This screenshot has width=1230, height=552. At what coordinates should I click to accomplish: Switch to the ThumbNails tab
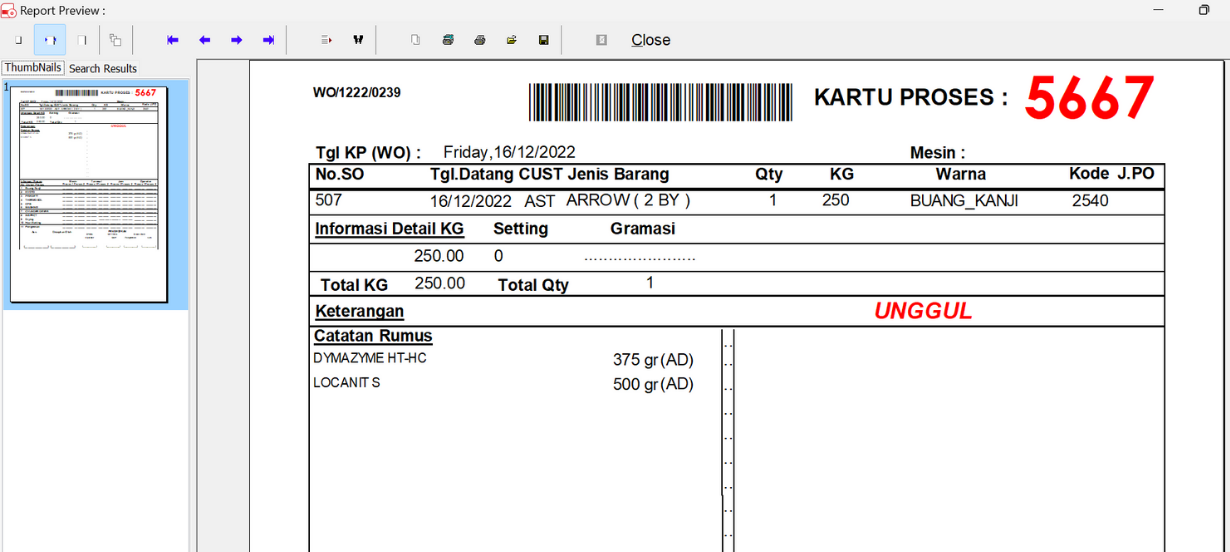(x=33, y=68)
